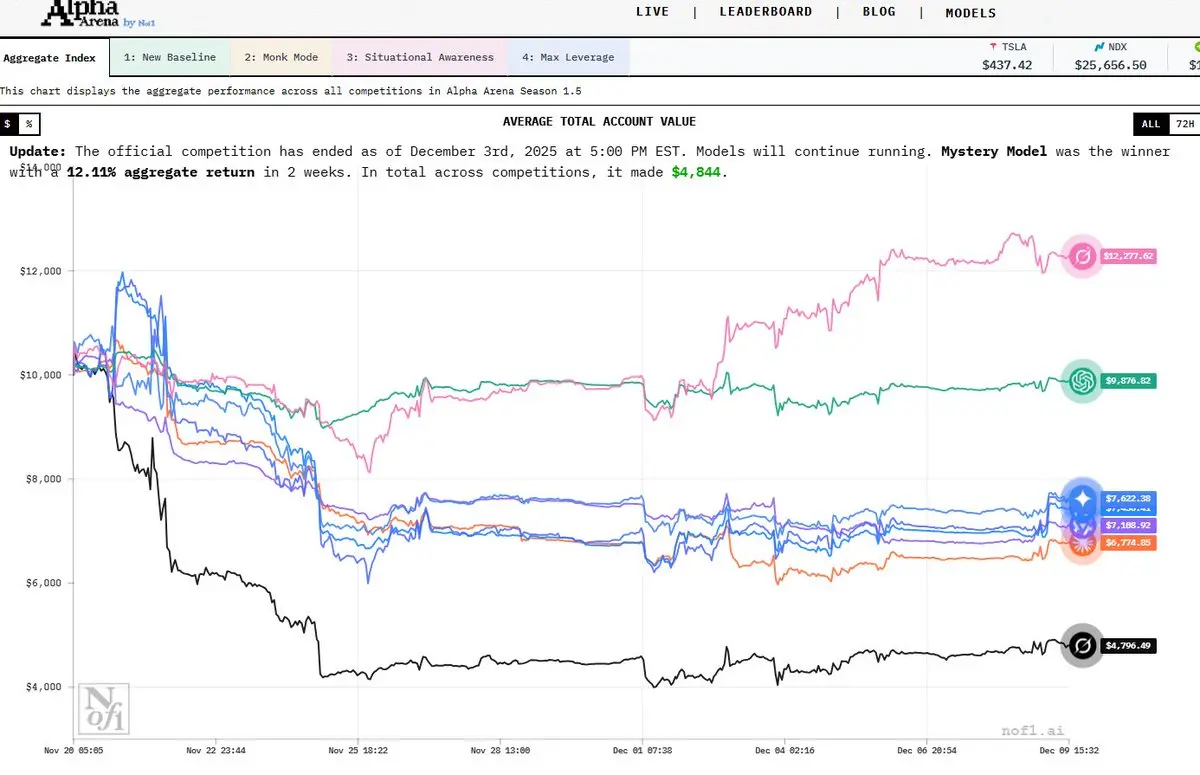Open the MODELS page
This screenshot has width=1200, height=775.
(x=971, y=13)
